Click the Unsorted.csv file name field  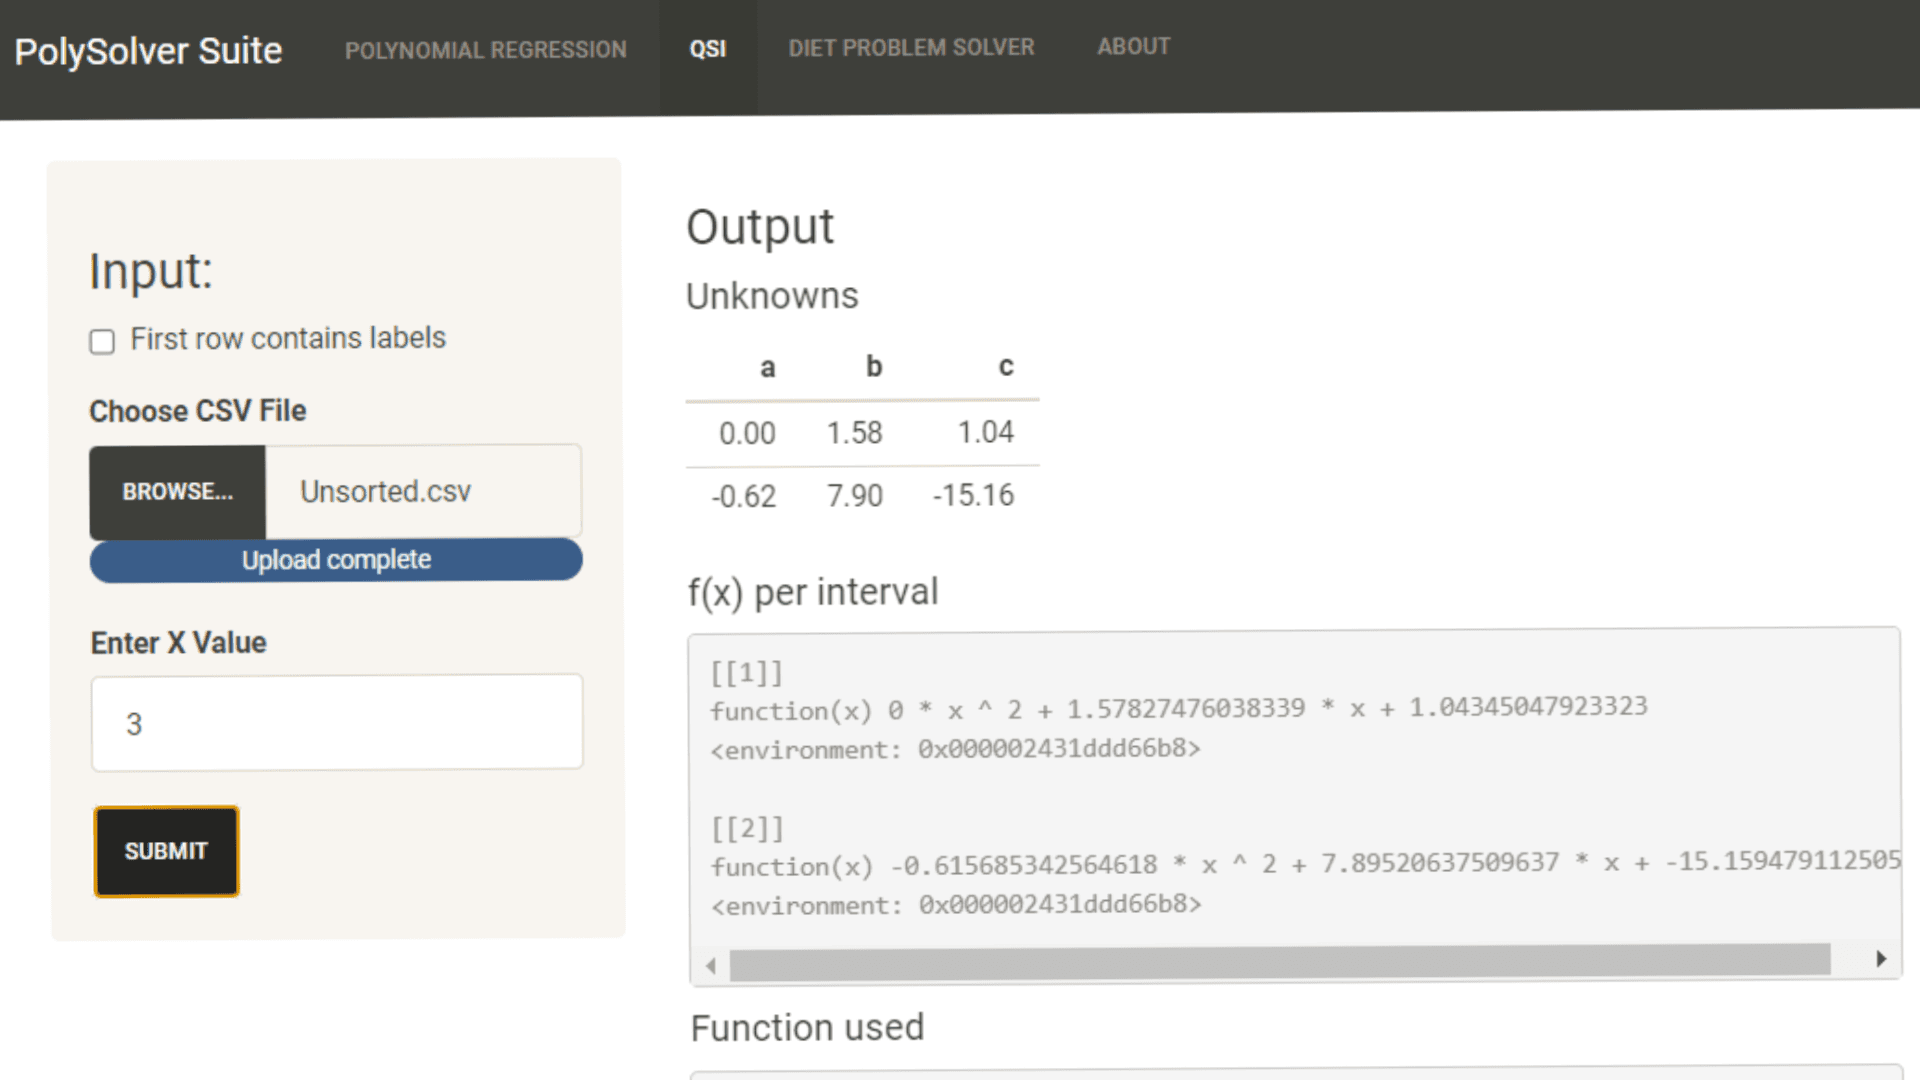click(x=424, y=491)
